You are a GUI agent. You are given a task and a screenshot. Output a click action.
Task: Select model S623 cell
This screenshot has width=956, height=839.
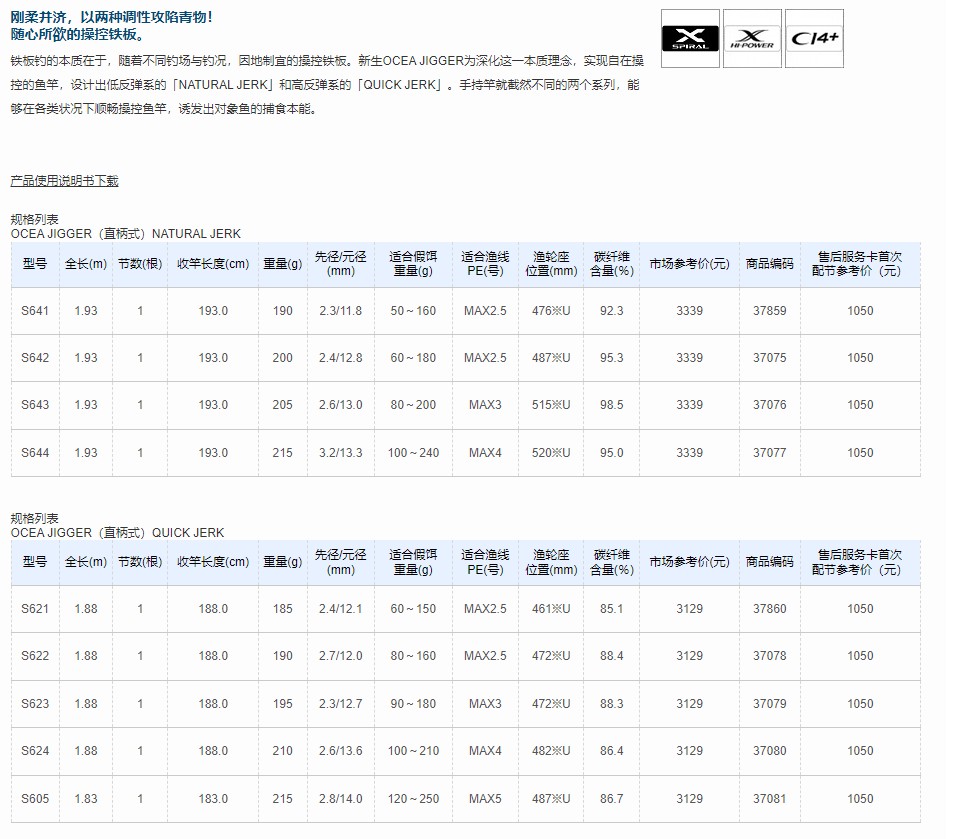(x=35, y=704)
